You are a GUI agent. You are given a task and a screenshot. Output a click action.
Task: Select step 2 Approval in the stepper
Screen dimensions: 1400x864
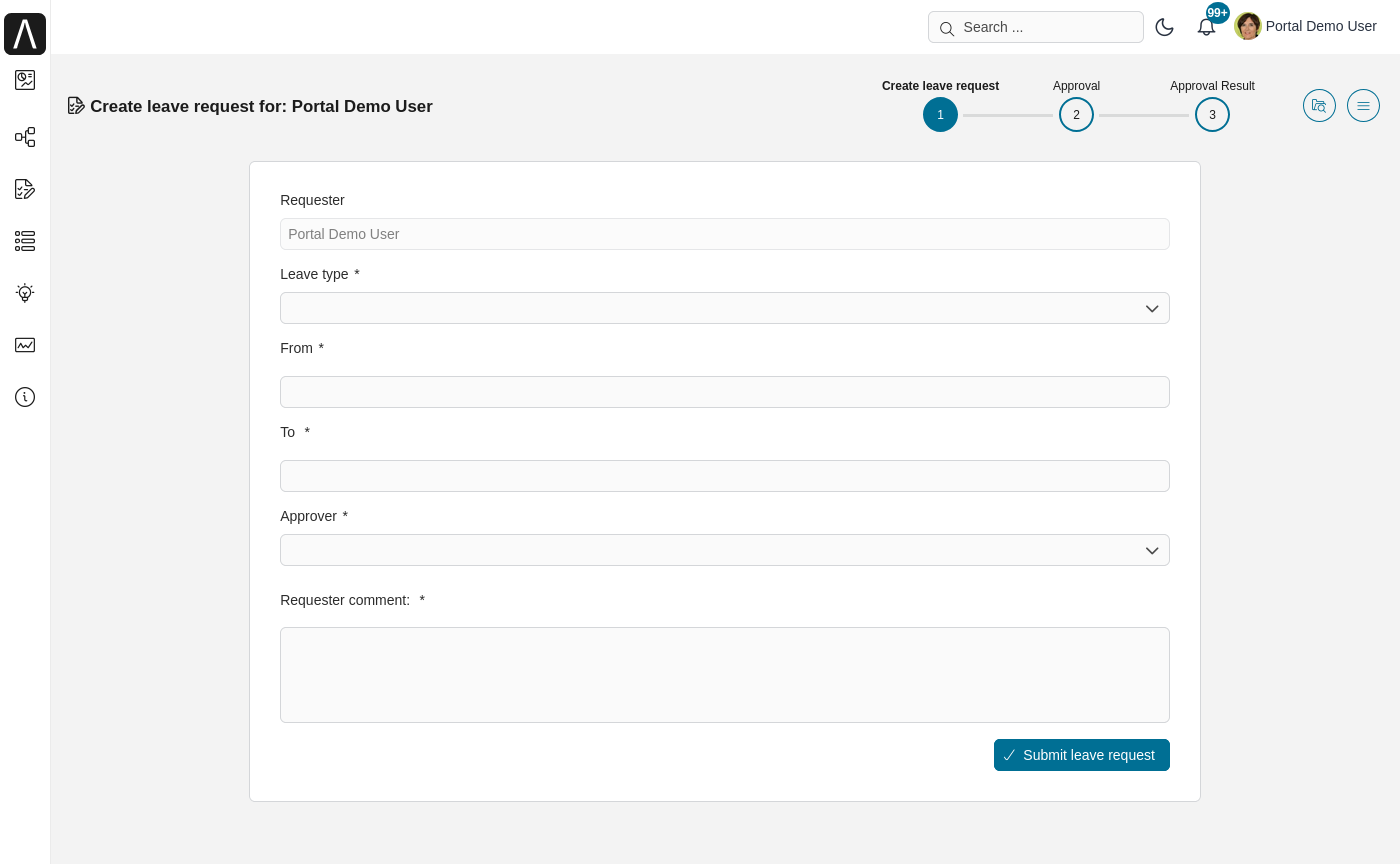coord(1076,114)
